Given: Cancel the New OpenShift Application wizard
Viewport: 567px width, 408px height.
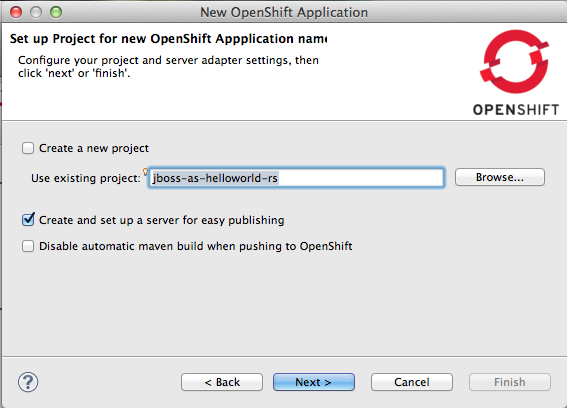Looking at the screenshot, I should (x=412, y=382).
